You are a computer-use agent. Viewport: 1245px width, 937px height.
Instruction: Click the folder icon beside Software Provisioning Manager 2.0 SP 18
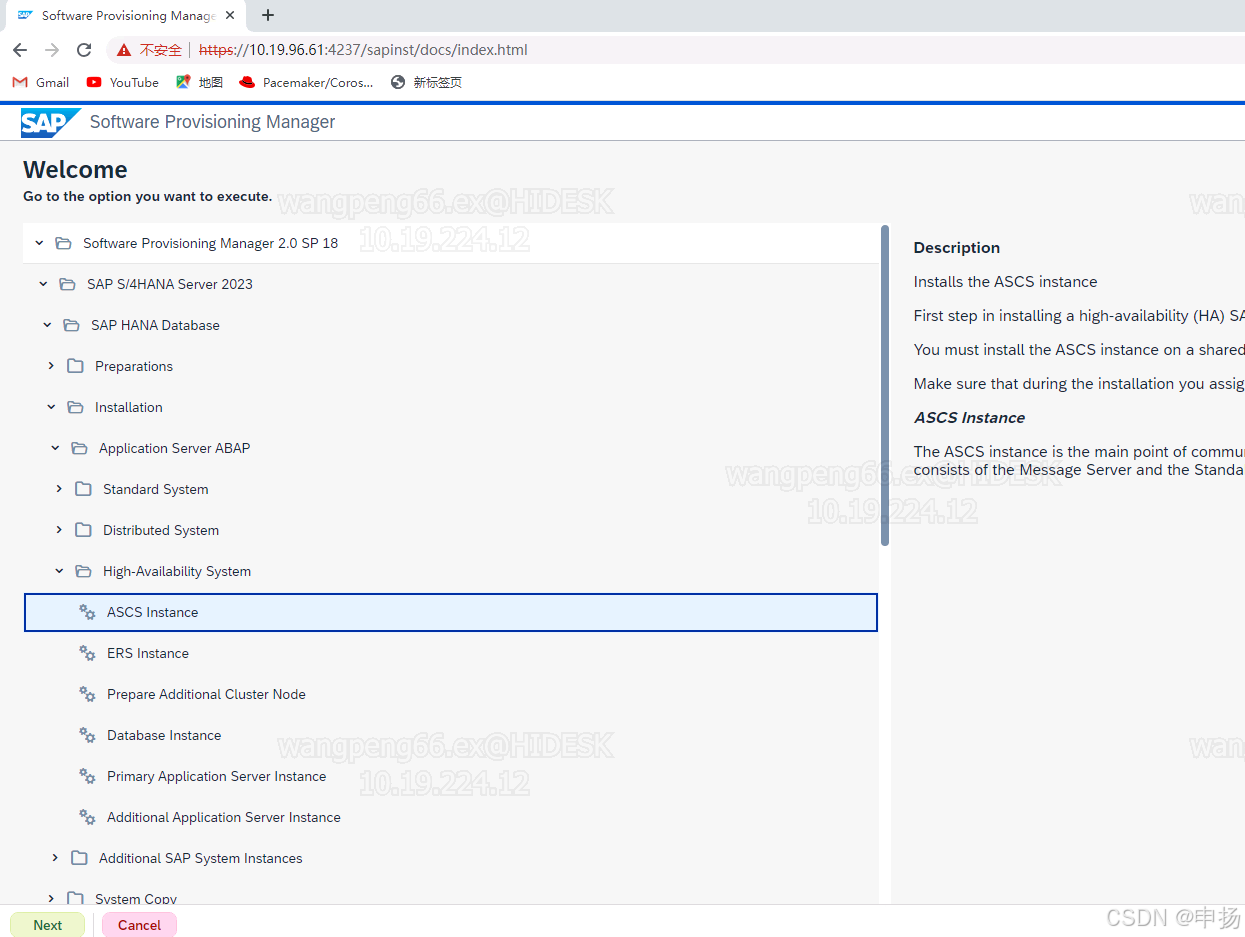coord(63,243)
